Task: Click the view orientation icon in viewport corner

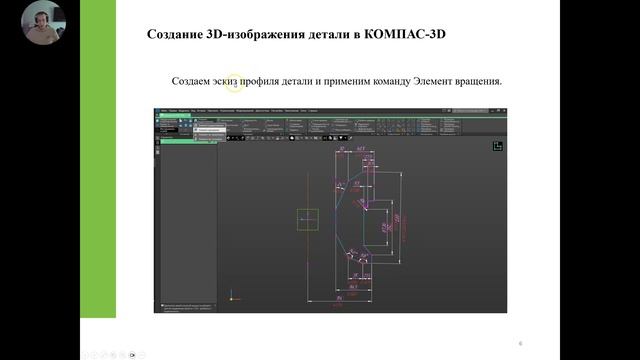Action: point(497,146)
